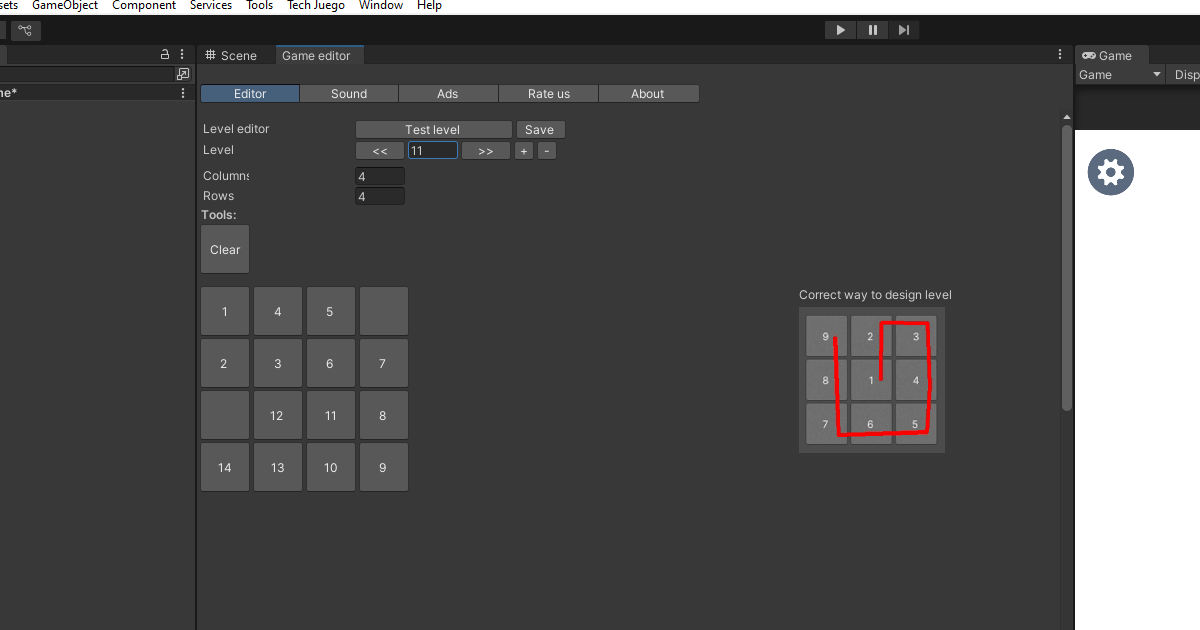
Task: Click grid cell numbered 7
Action: [384, 363]
